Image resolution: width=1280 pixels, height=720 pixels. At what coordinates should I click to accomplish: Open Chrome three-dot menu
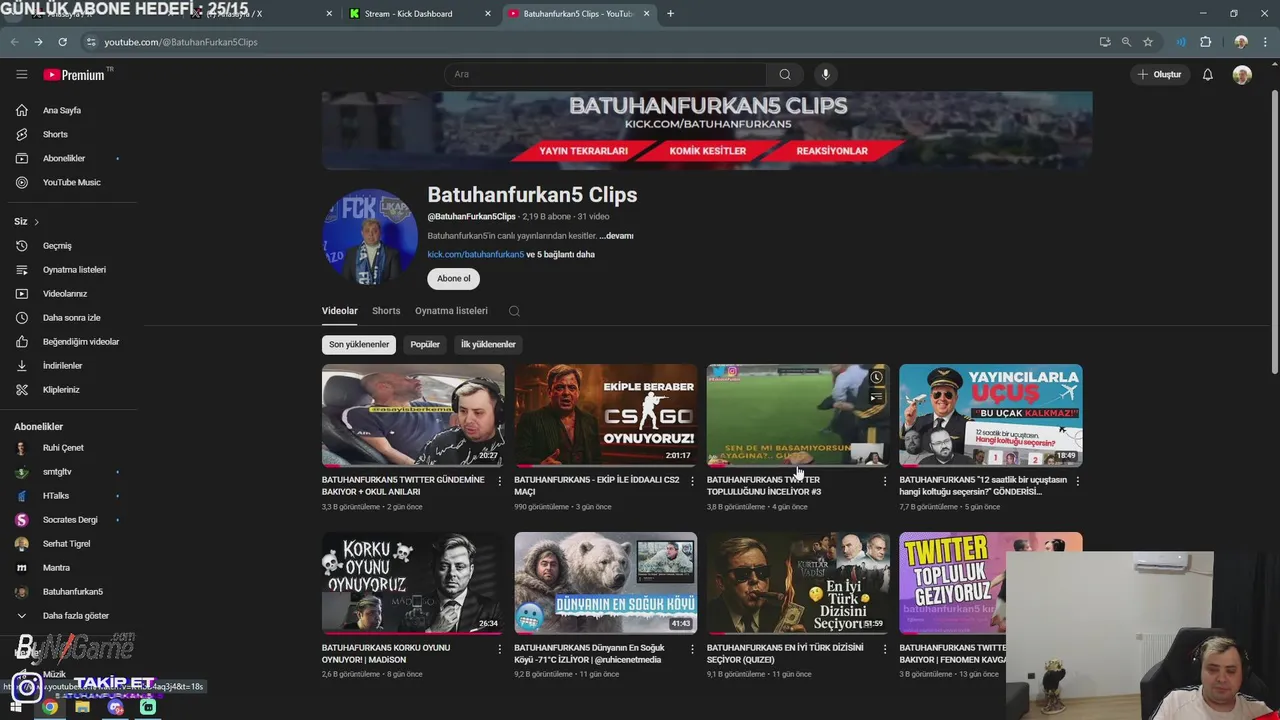click(1266, 42)
